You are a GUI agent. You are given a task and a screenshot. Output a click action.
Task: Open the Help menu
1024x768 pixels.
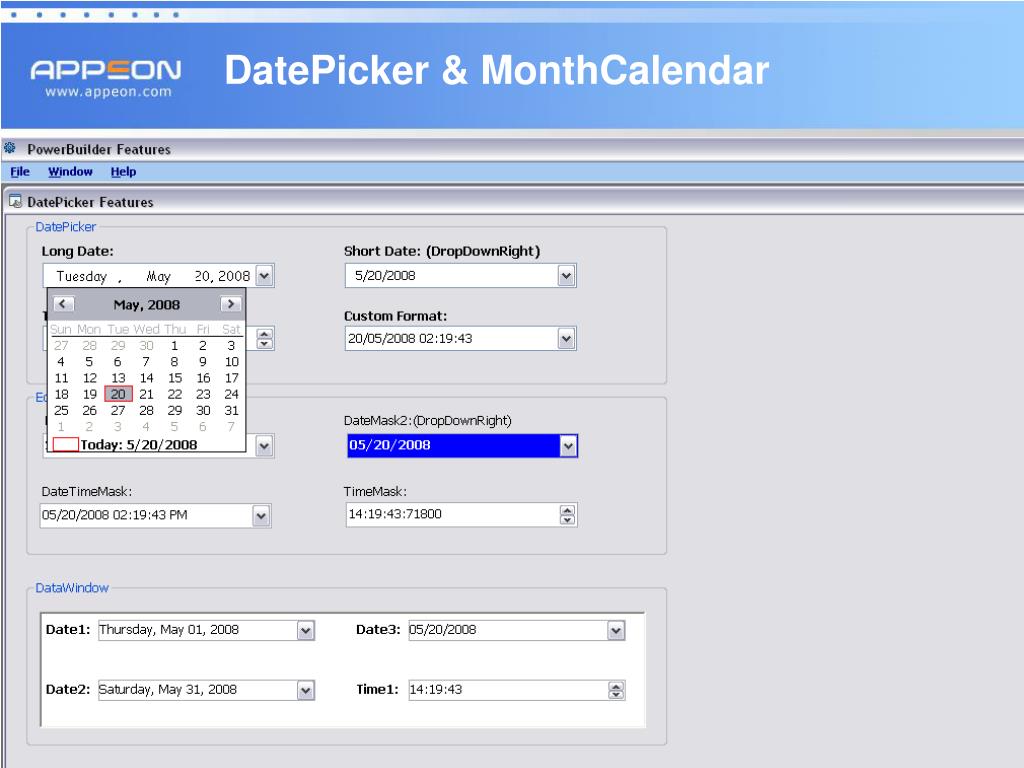[x=123, y=172]
